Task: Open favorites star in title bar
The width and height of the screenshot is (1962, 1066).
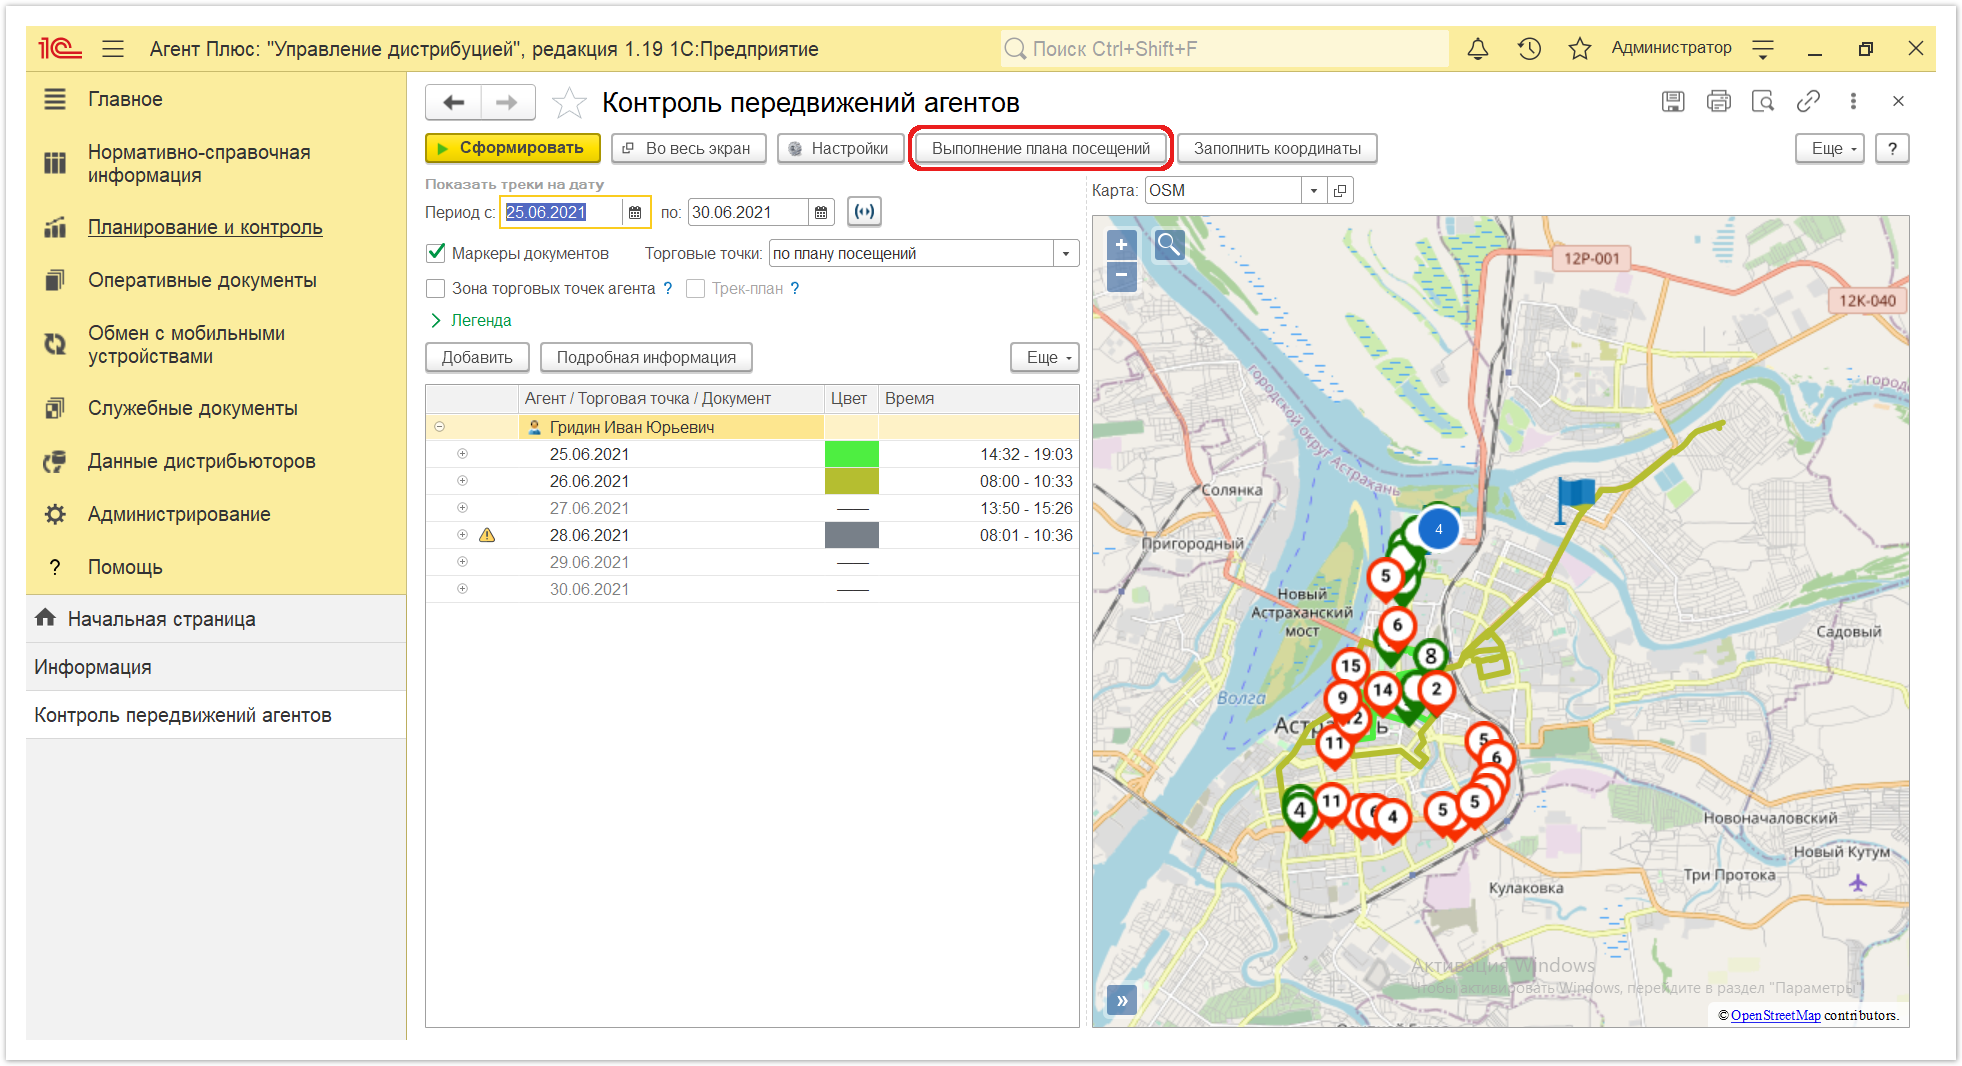Action: [x=1580, y=48]
